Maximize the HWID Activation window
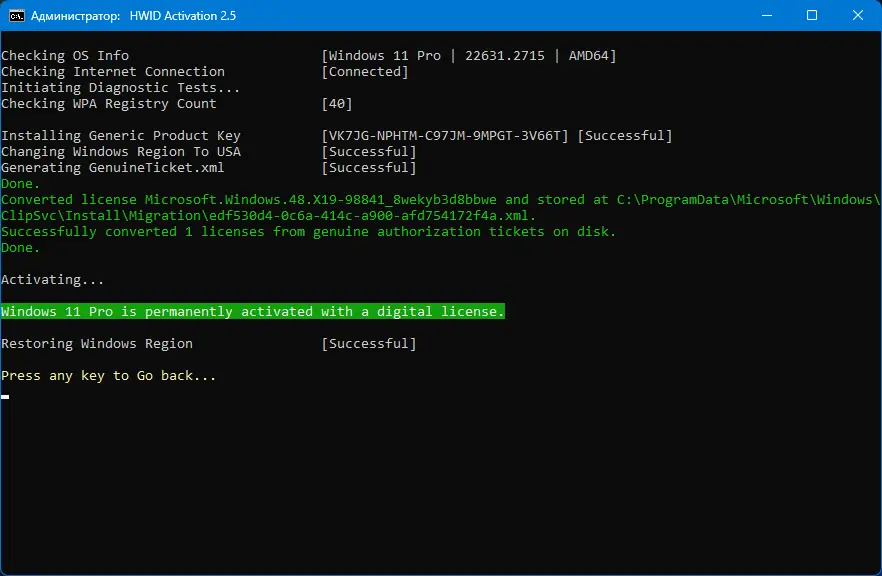Viewport: 882px width, 576px height. click(x=811, y=16)
